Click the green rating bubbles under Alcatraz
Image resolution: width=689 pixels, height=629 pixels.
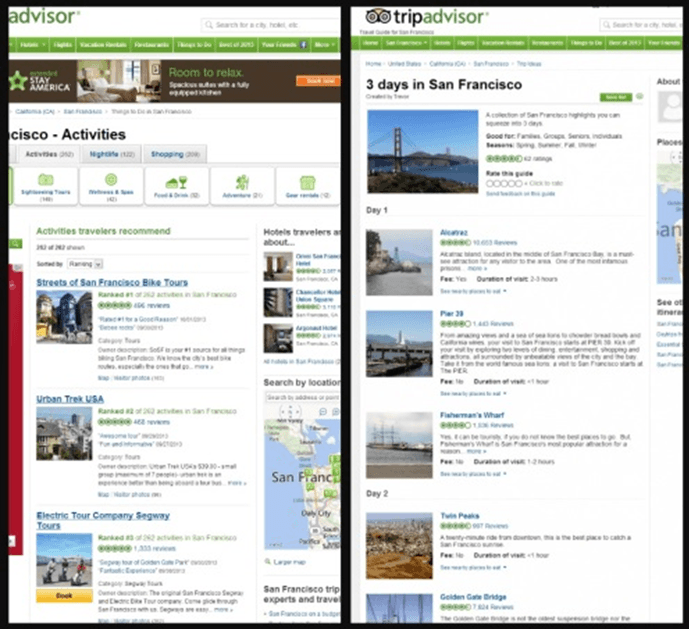coord(455,243)
